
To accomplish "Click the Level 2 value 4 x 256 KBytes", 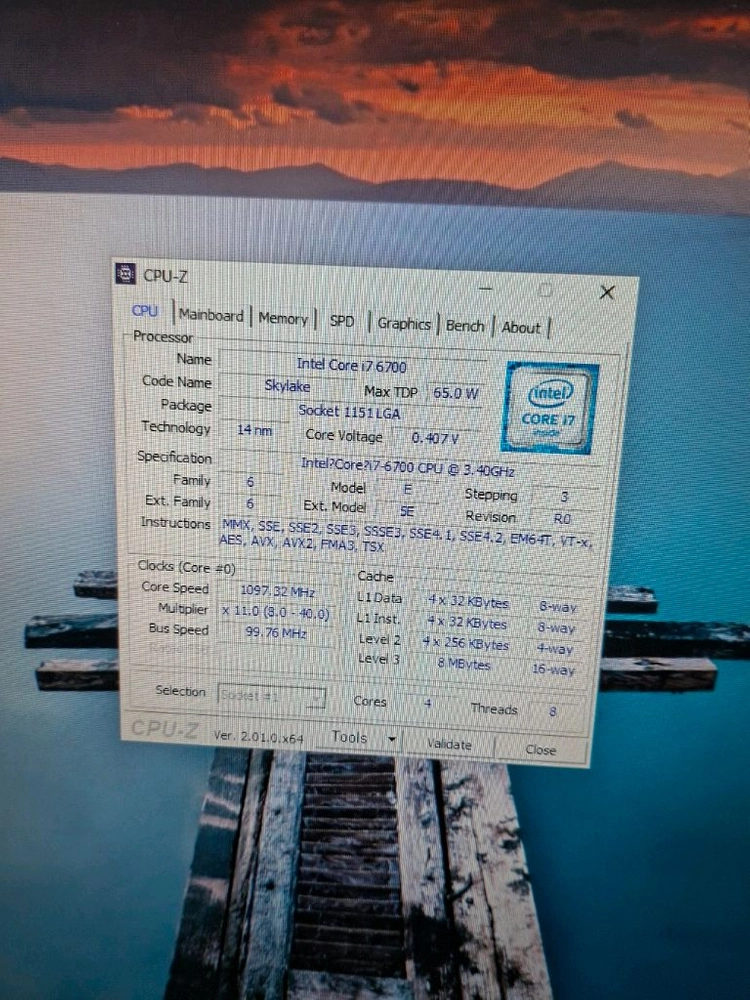I will pos(466,643).
